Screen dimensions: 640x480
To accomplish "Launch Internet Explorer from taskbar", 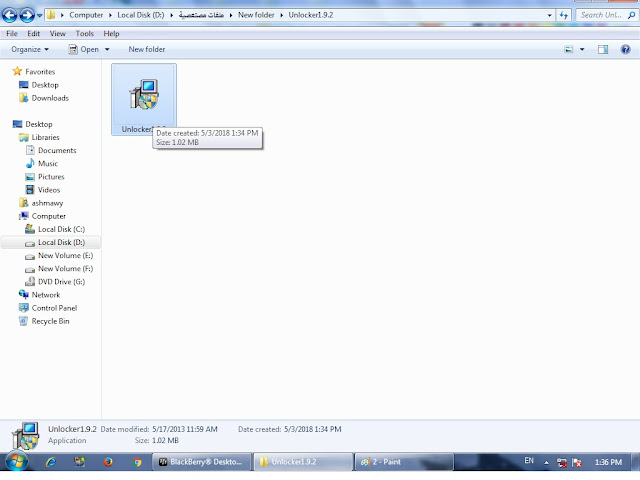I will pos(51,462).
